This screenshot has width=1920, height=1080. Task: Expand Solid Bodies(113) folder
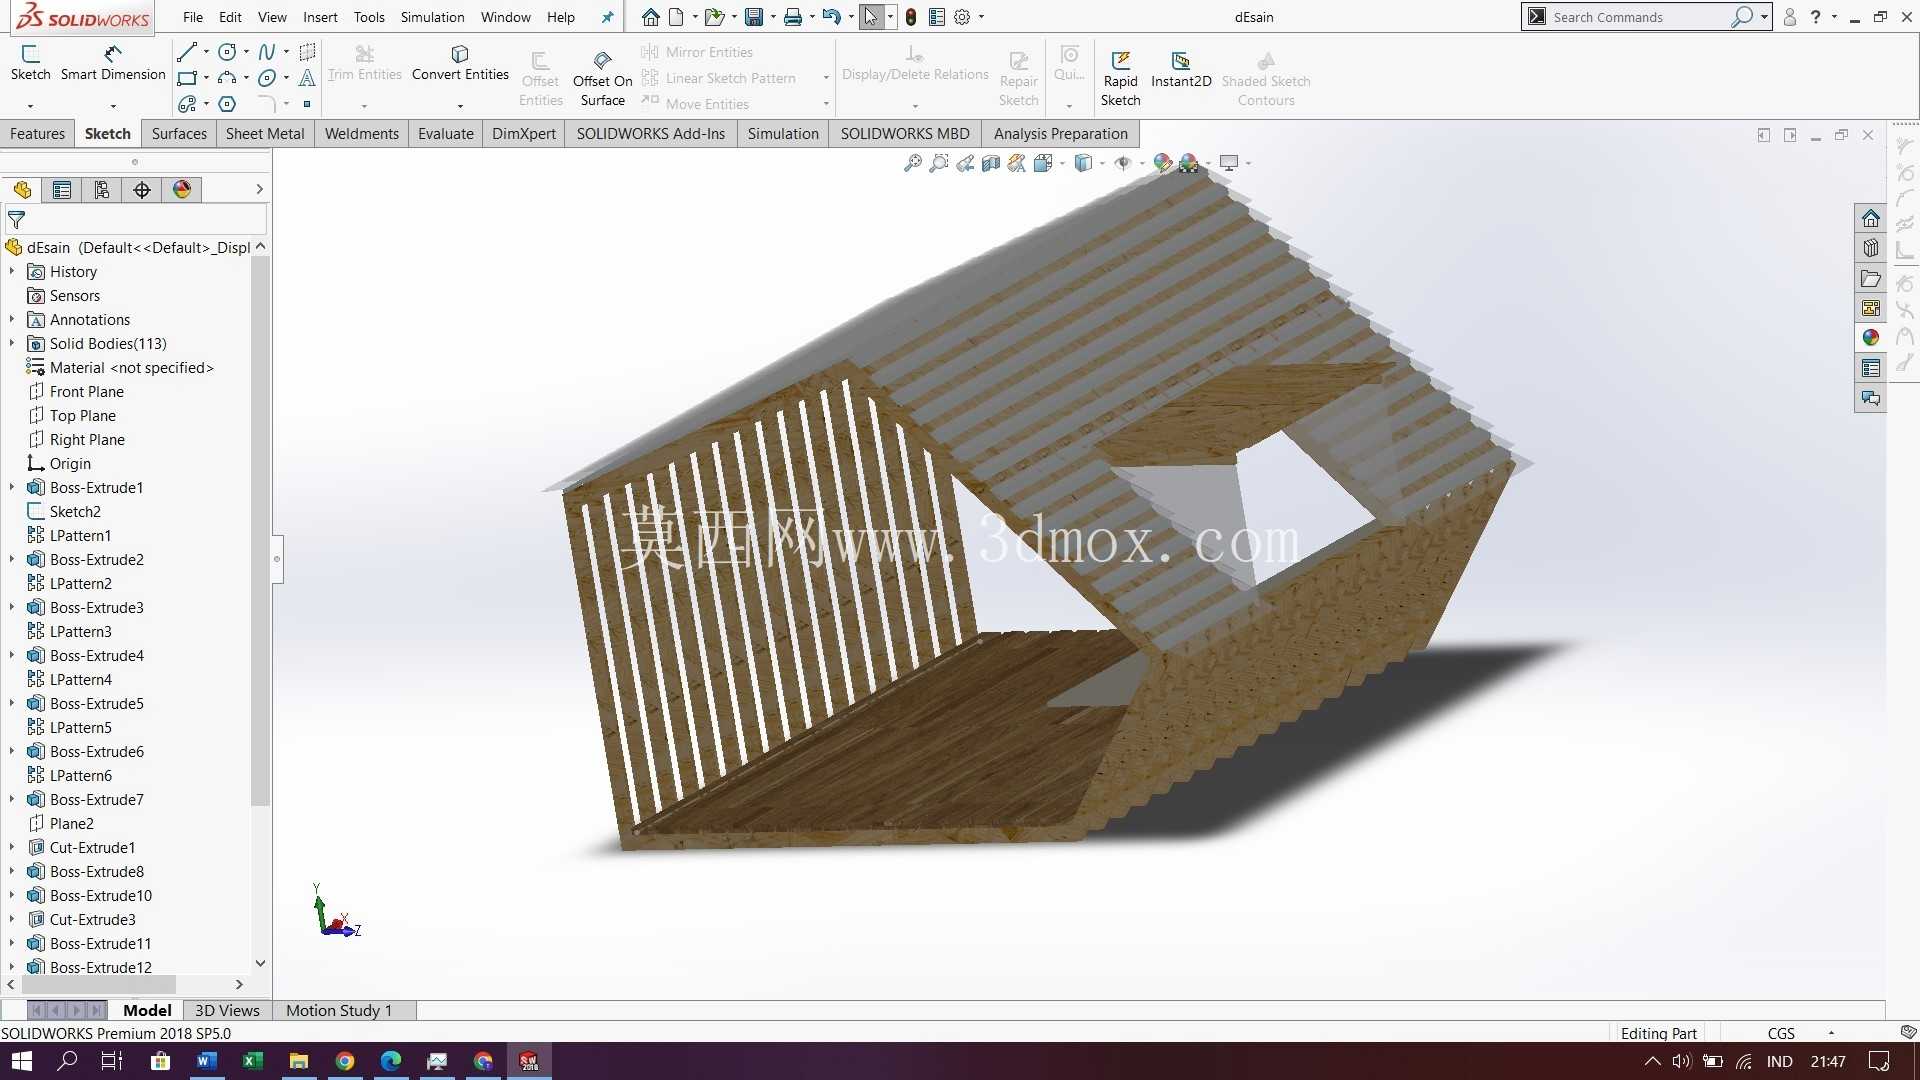[x=12, y=344]
